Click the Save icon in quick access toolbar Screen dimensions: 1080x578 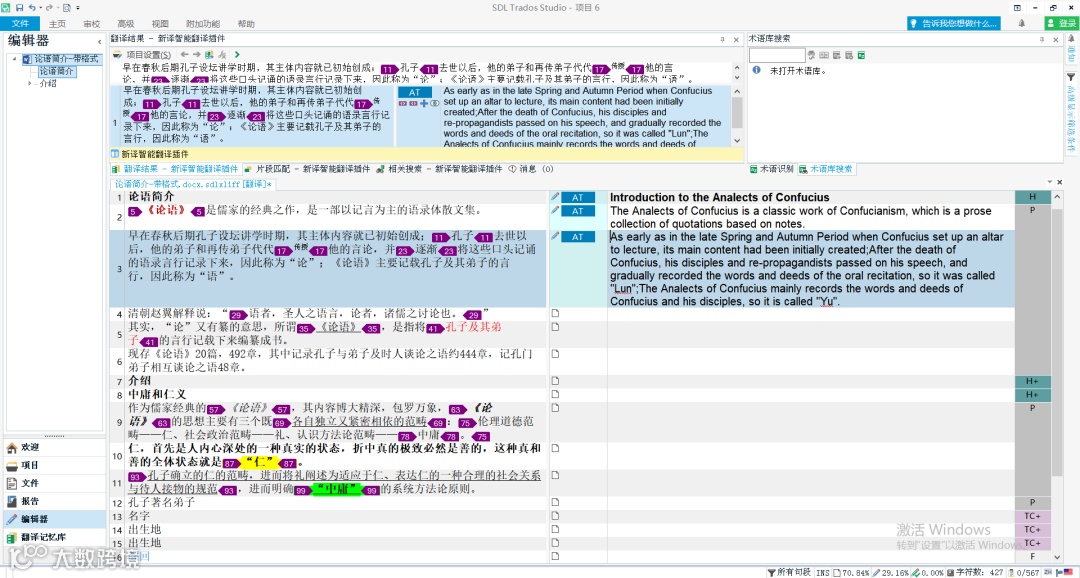(19, 7)
